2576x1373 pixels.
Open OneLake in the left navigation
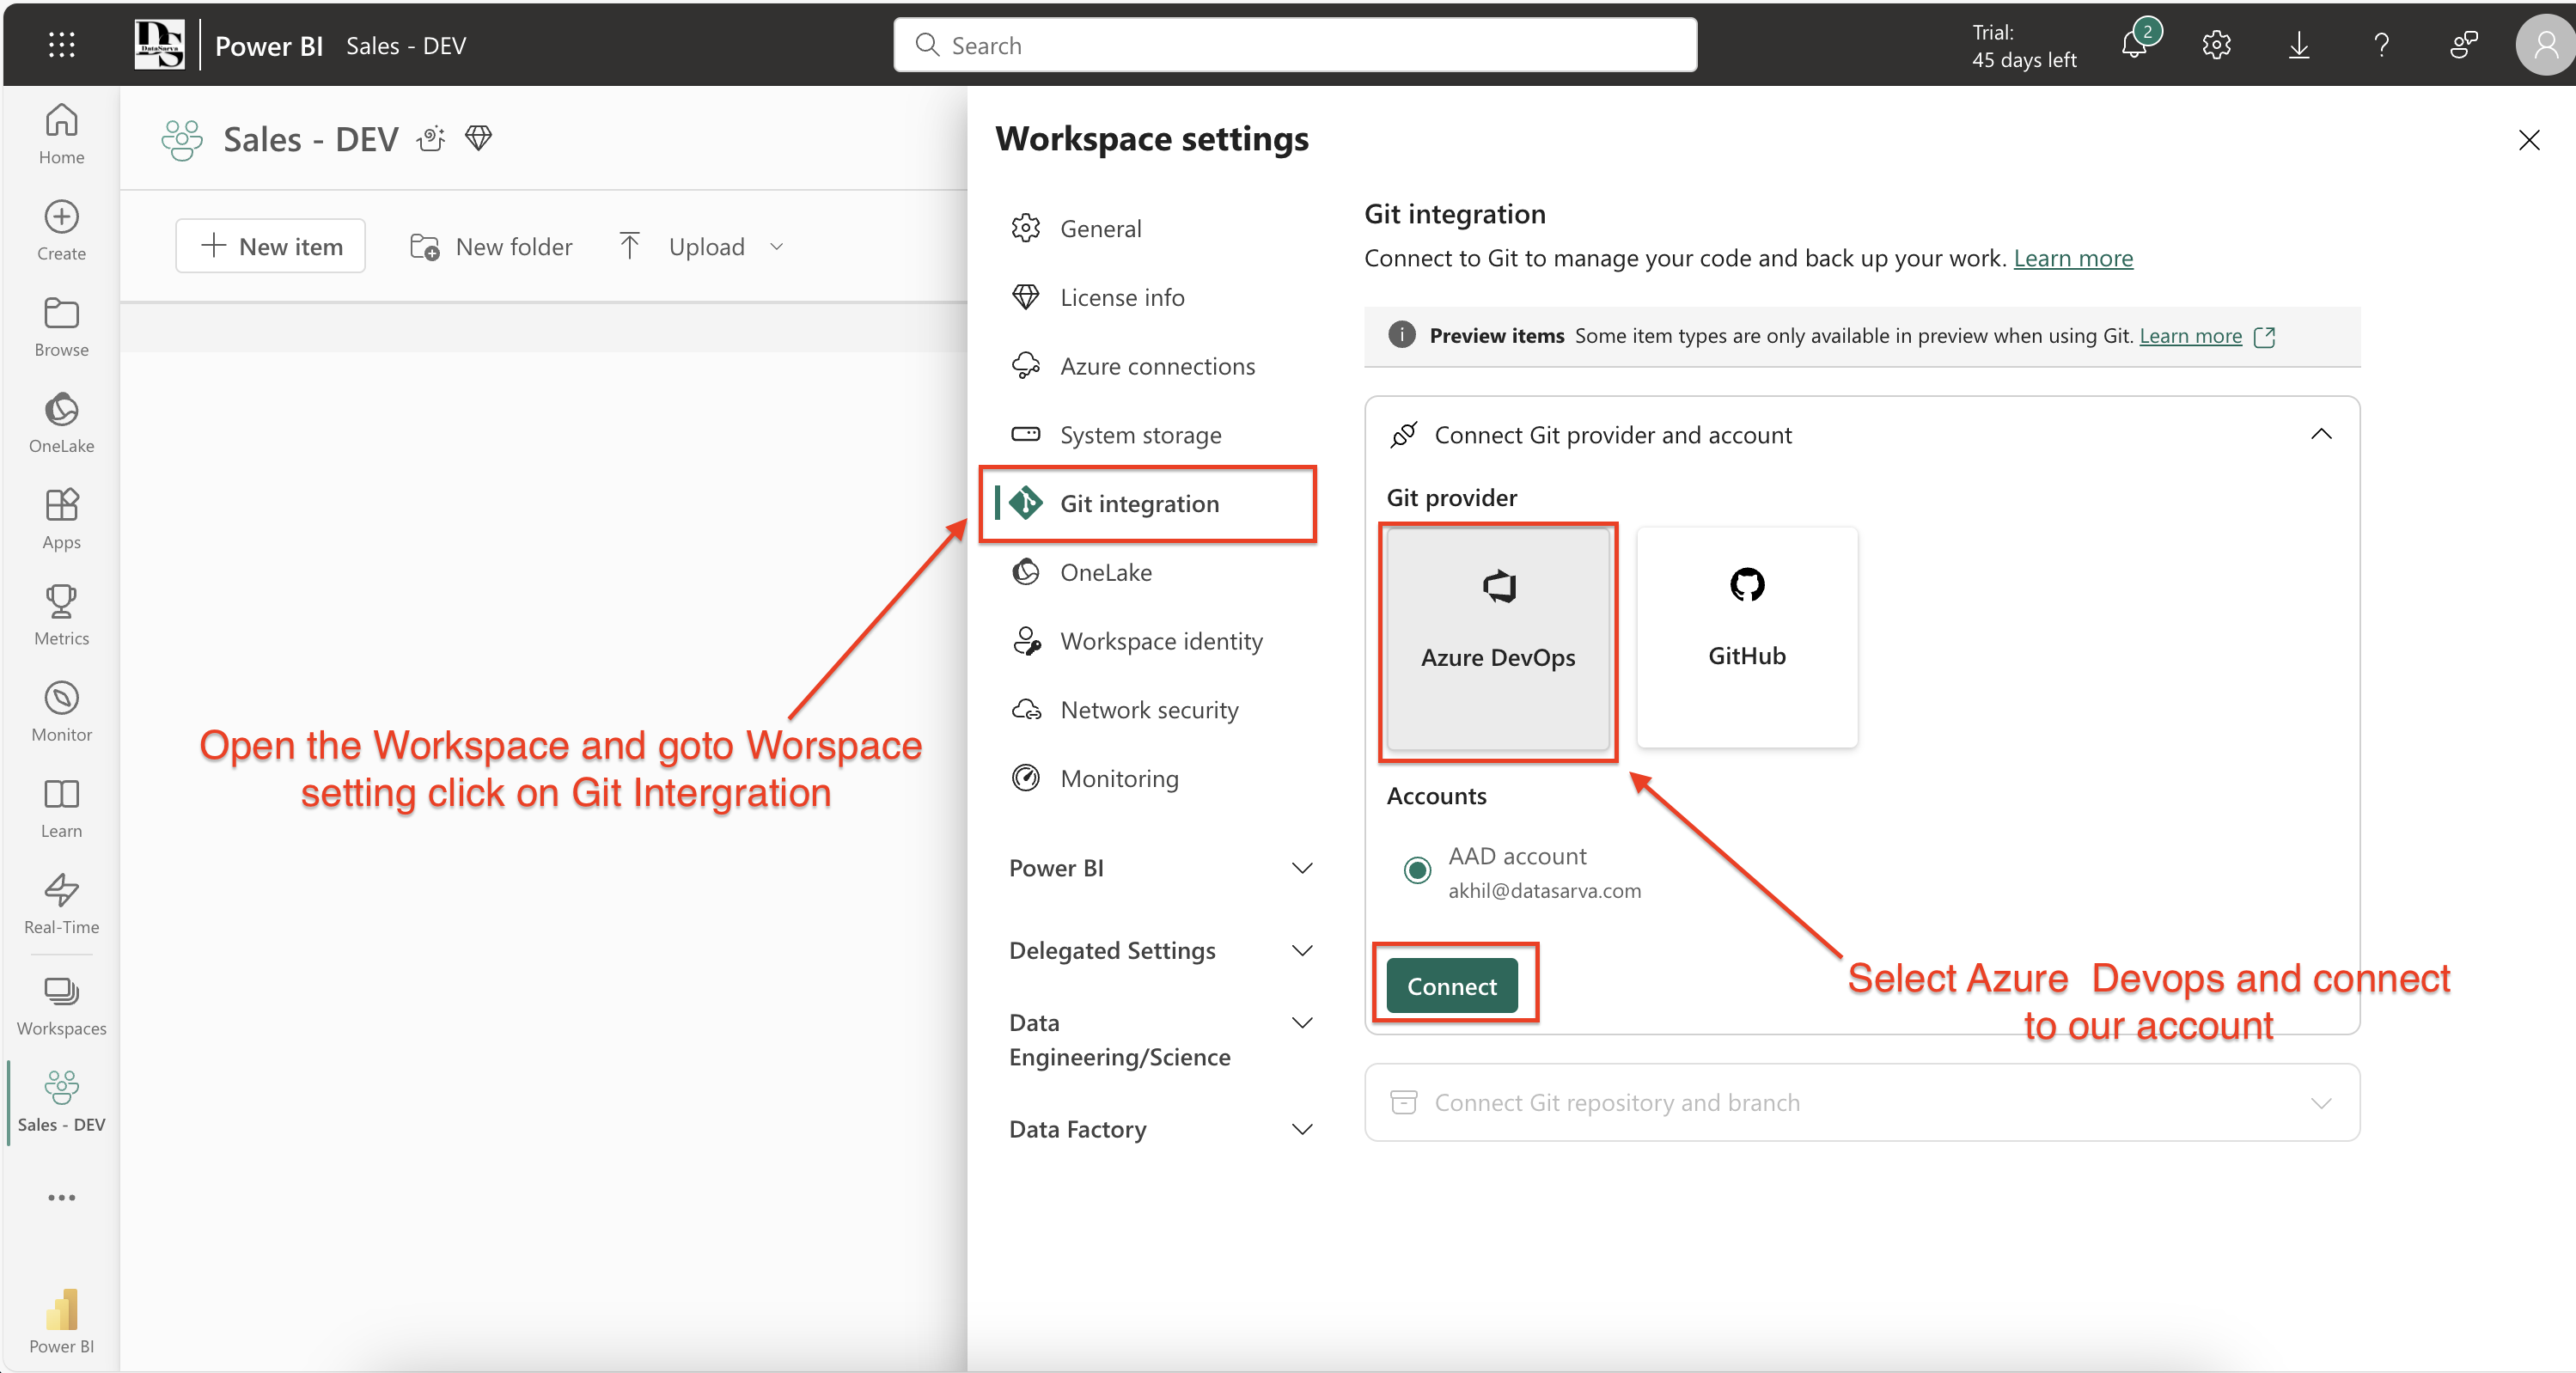(x=61, y=422)
